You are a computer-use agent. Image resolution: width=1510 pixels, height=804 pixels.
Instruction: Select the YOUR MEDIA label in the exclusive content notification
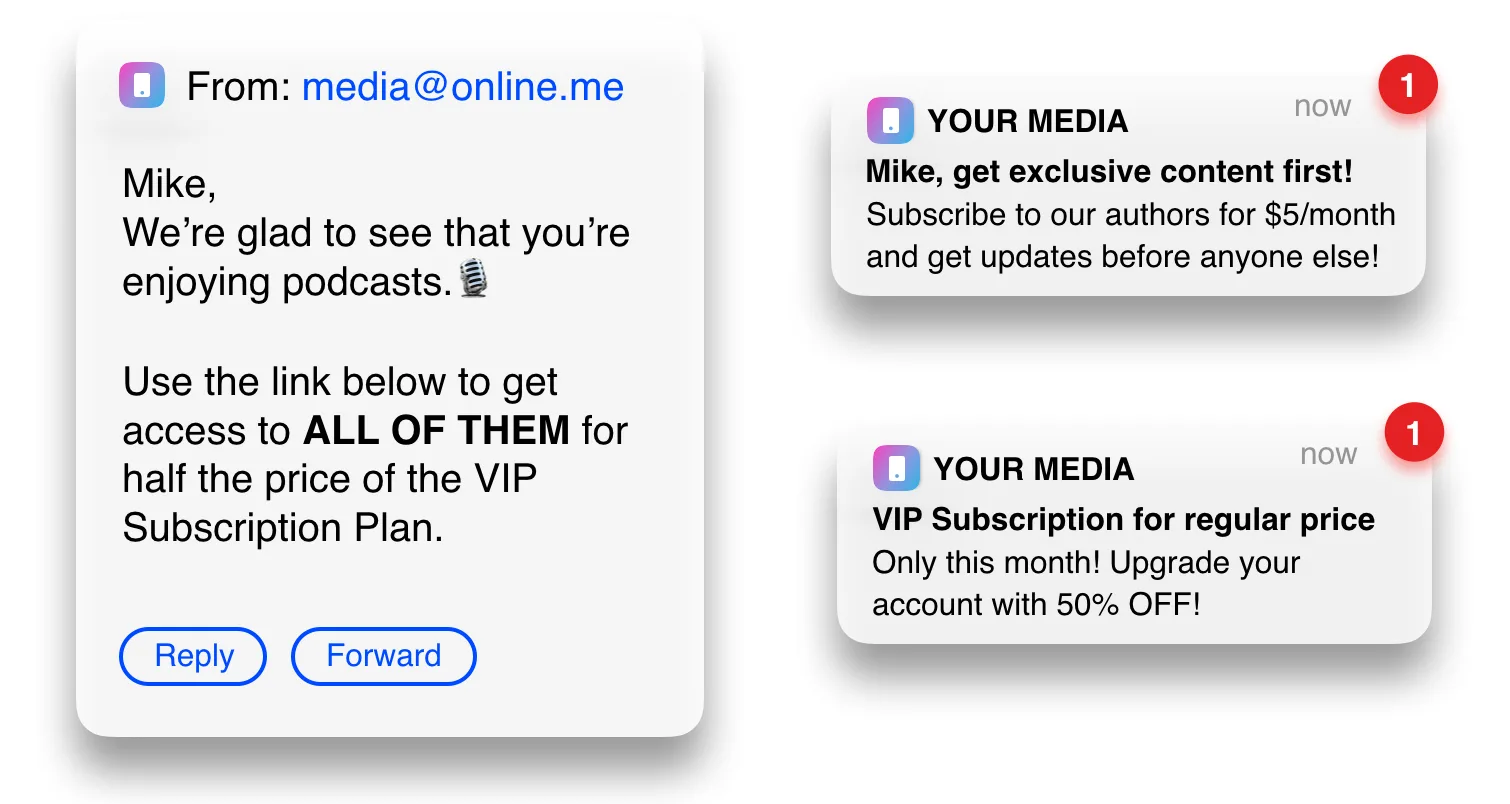tap(1027, 122)
